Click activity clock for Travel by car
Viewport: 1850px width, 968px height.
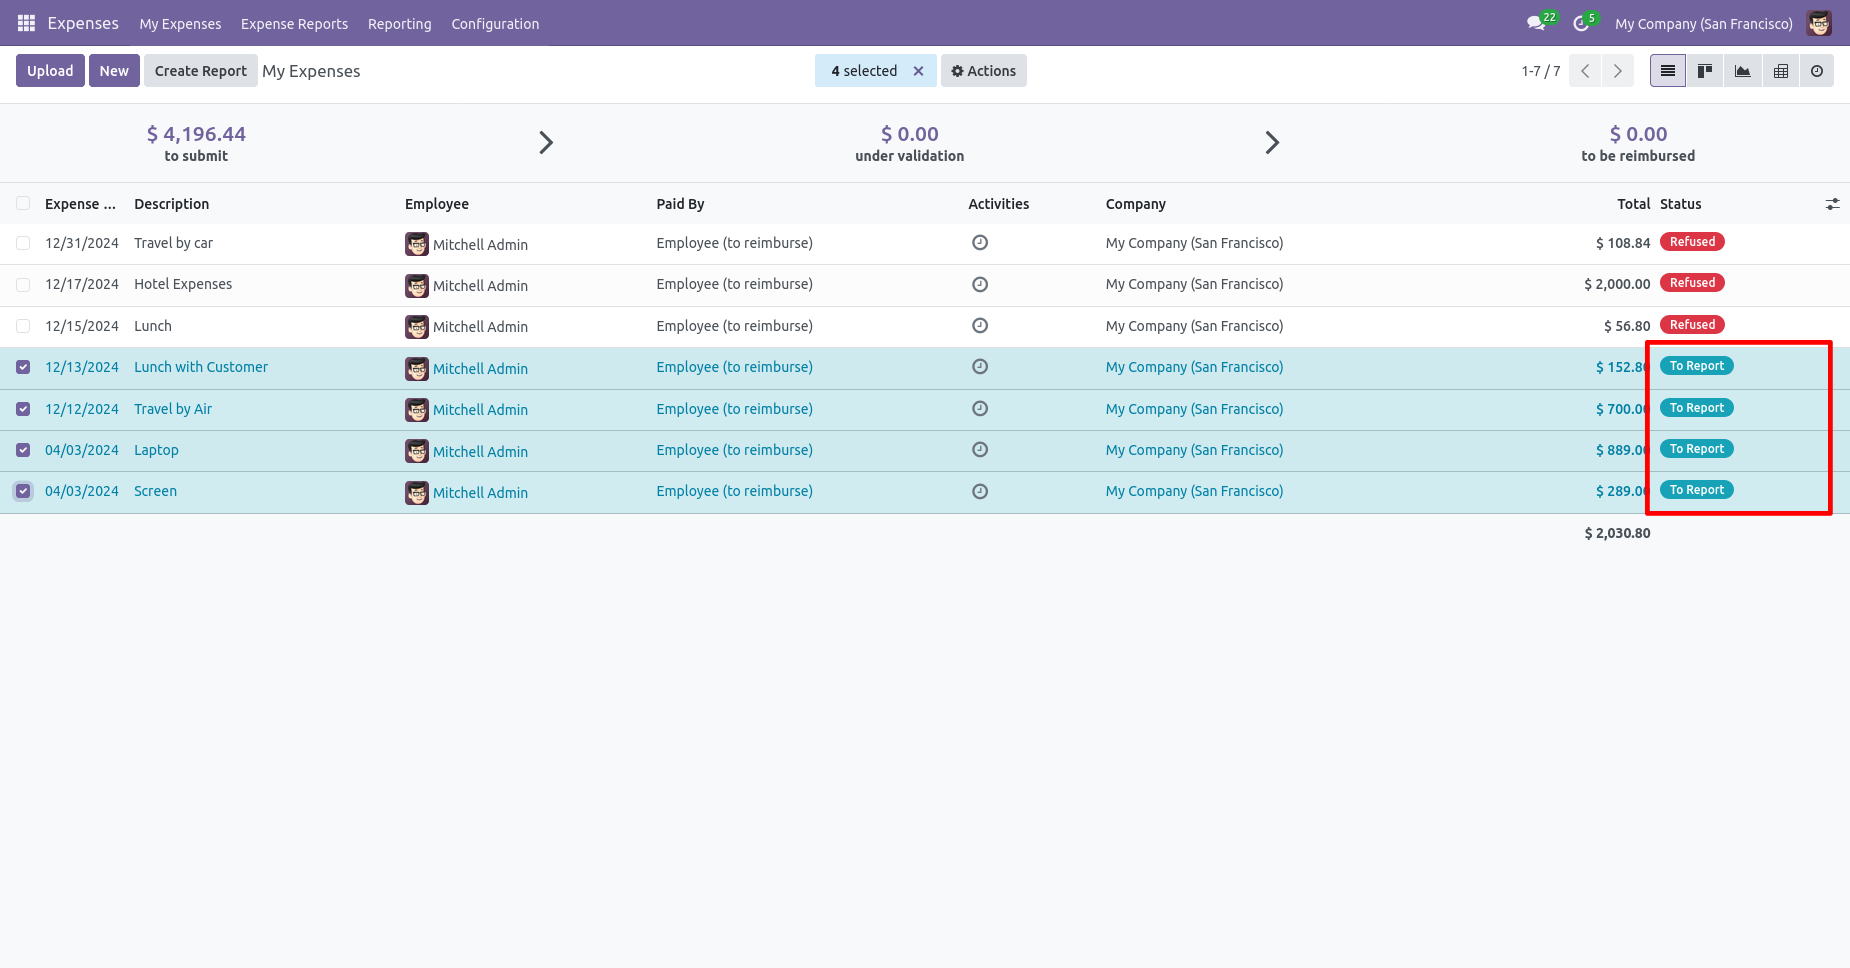(x=980, y=242)
